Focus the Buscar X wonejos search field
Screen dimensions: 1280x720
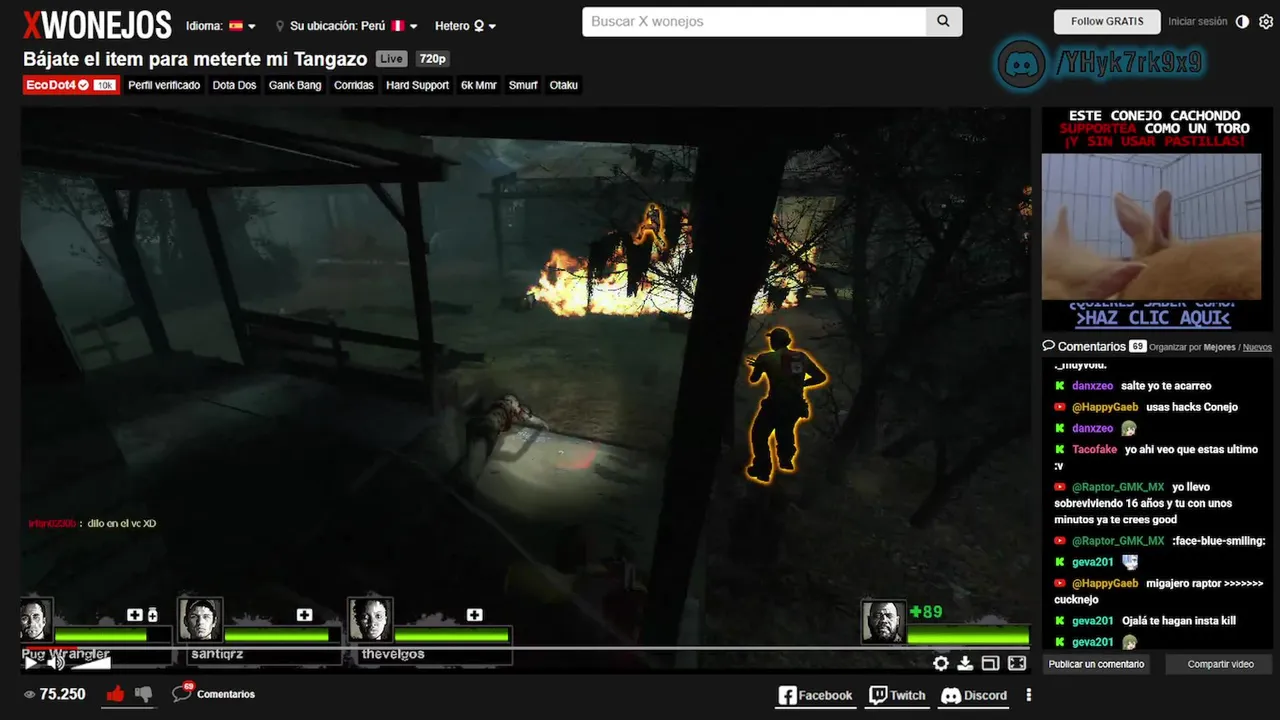[754, 22]
